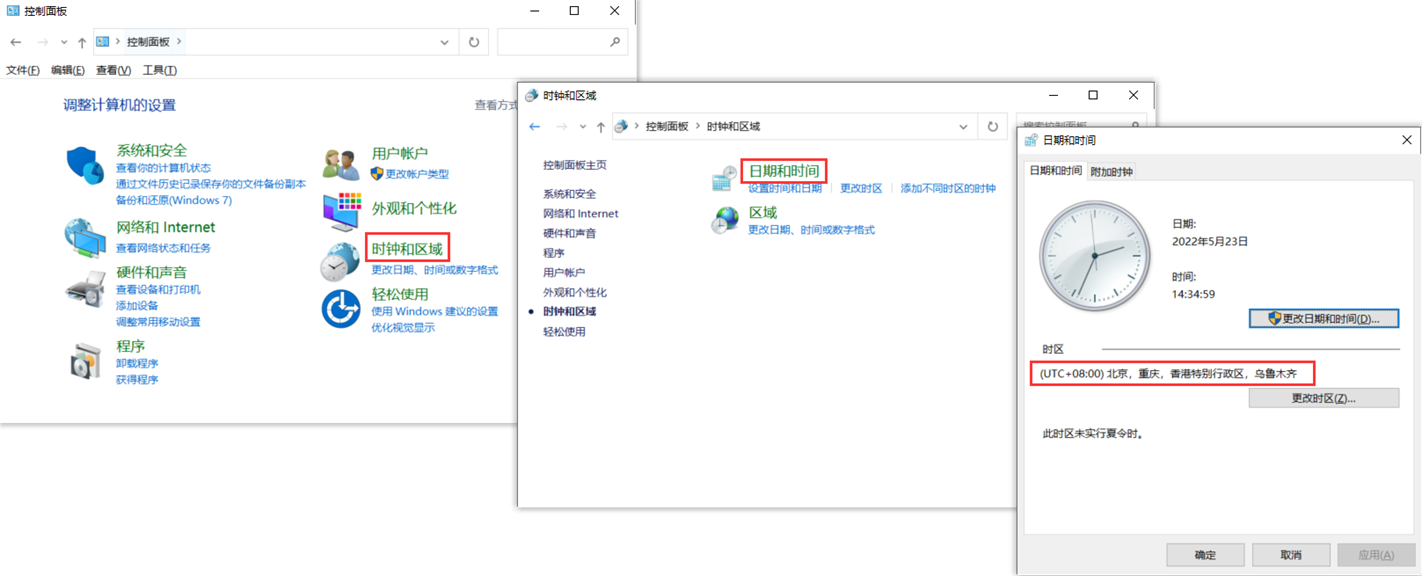Click the 日期和时间 clock calendar icon
Screen dimensions: 1422x576
coord(725,178)
